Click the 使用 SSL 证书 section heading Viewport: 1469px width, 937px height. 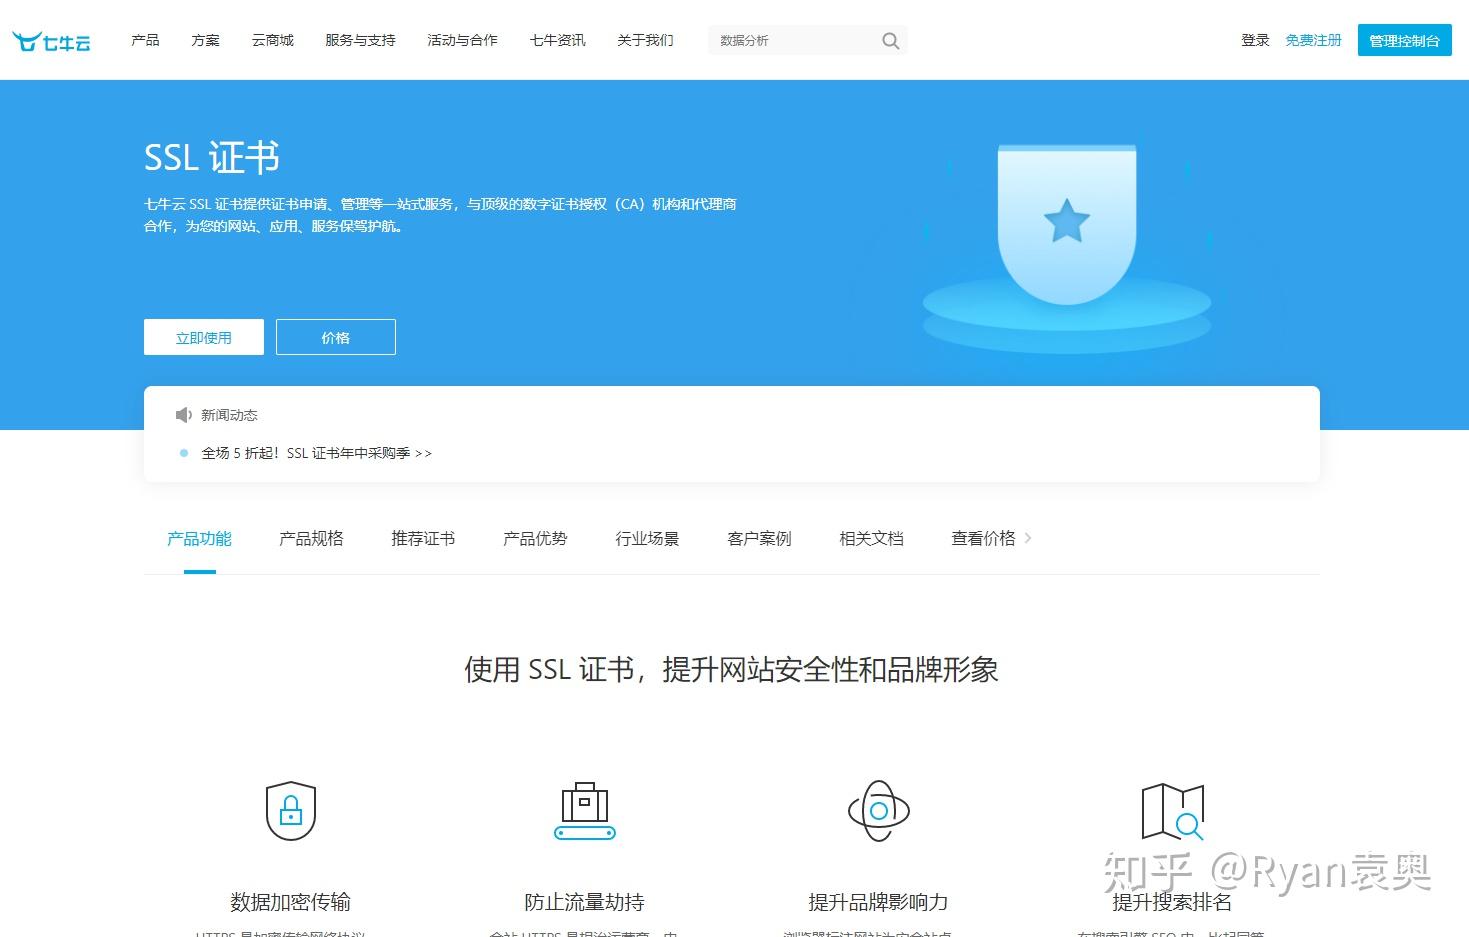[x=731, y=670]
